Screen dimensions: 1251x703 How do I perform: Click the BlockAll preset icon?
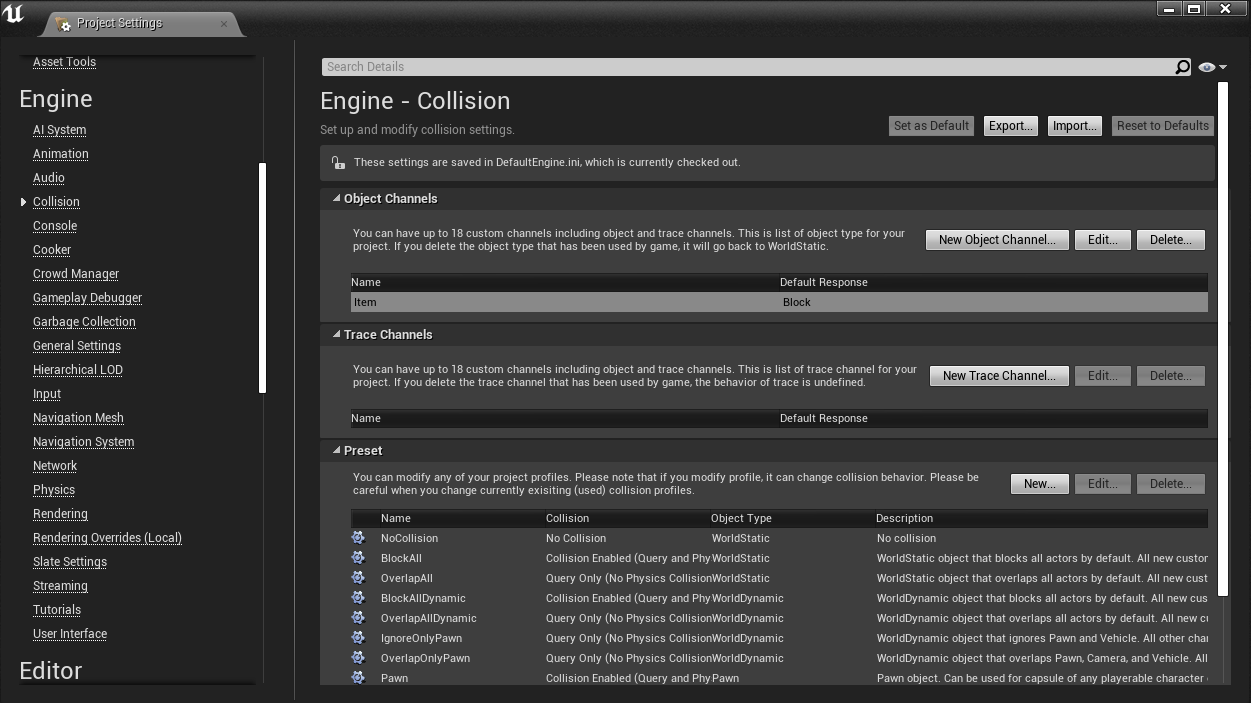[x=358, y=558]
